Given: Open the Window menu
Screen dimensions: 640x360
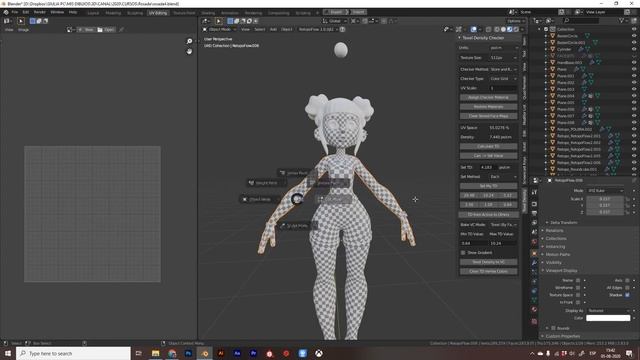Looking at the screenshot, I should coord(57,12).
